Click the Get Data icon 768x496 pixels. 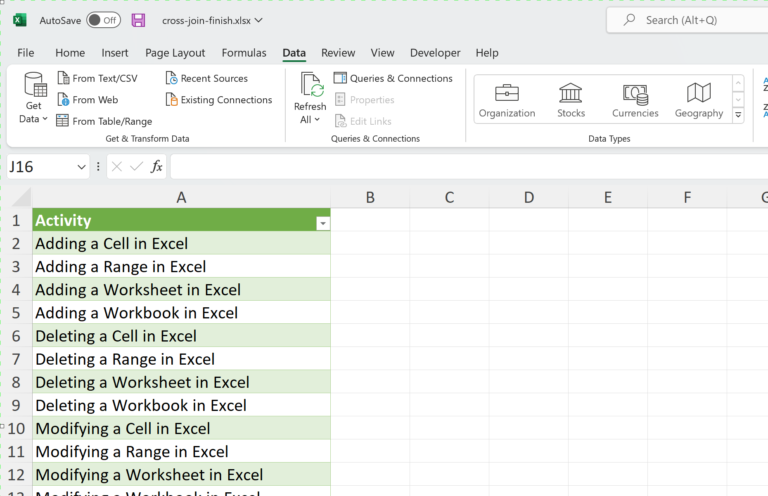pos(35,87)
